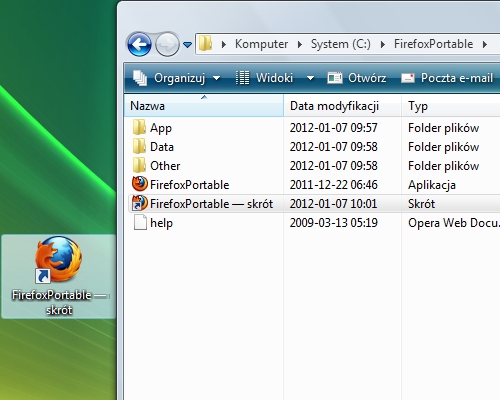Select the App folder icon
The image size is (500, 400).
(x=139, y=127)
